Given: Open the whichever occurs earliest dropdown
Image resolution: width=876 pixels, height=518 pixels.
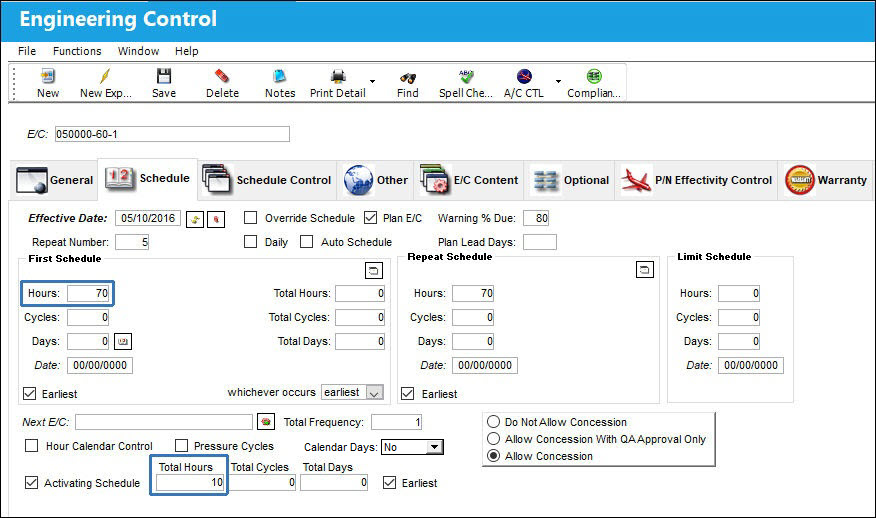Looking at the screenshot, I should [x=374, y=393].
